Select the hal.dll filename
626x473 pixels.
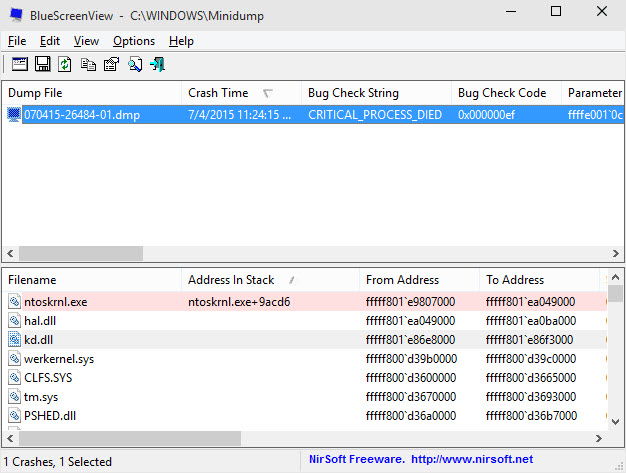40,321
